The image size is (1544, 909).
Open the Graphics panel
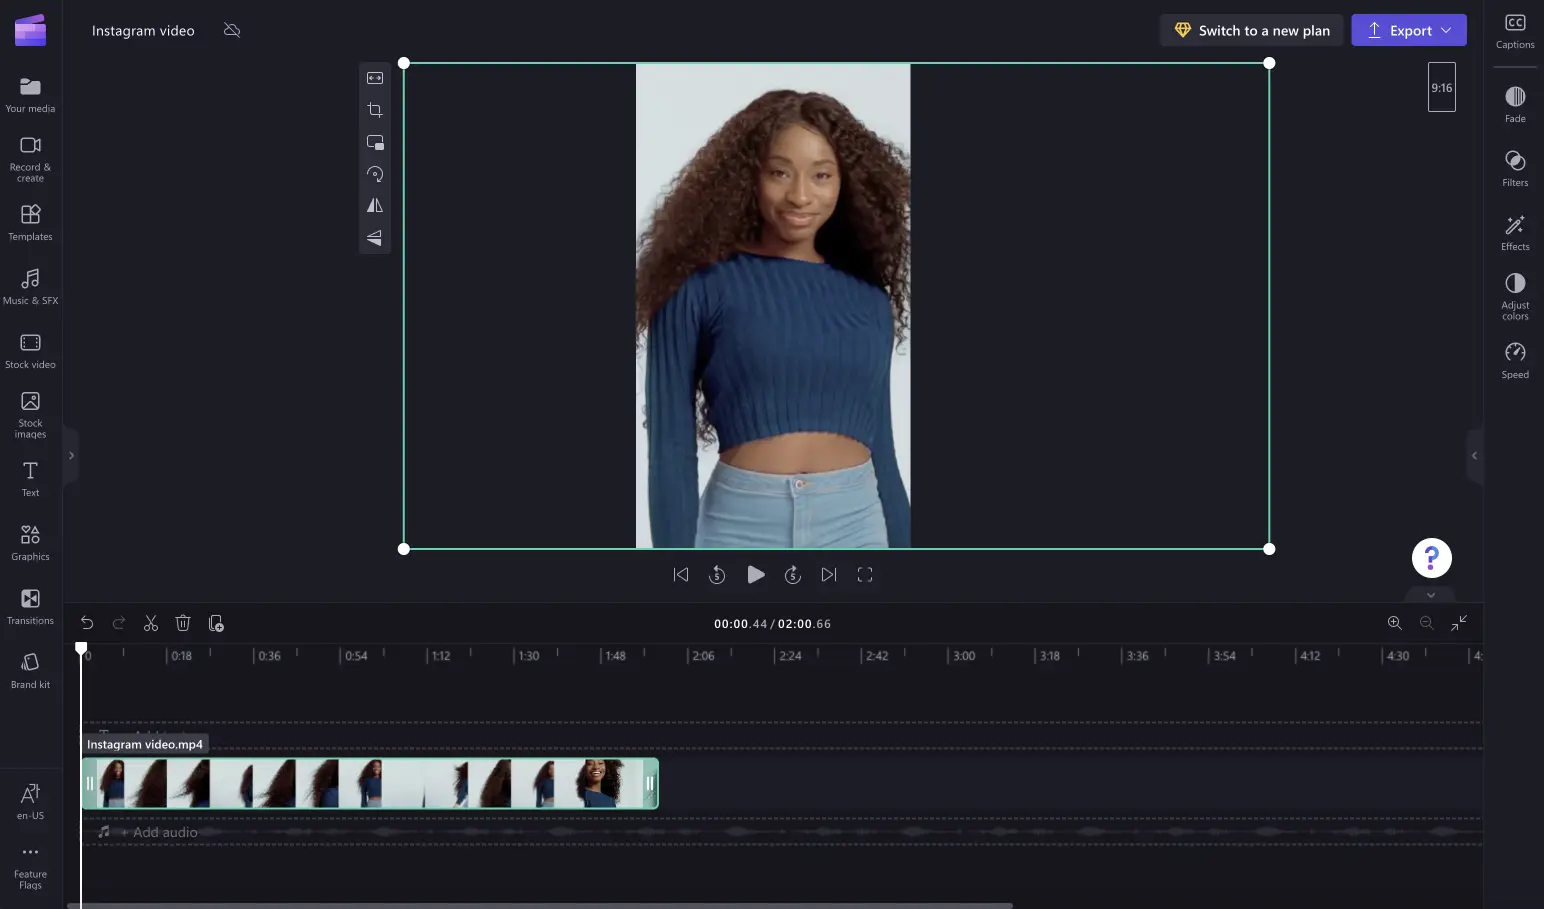[x=30, y=543]
